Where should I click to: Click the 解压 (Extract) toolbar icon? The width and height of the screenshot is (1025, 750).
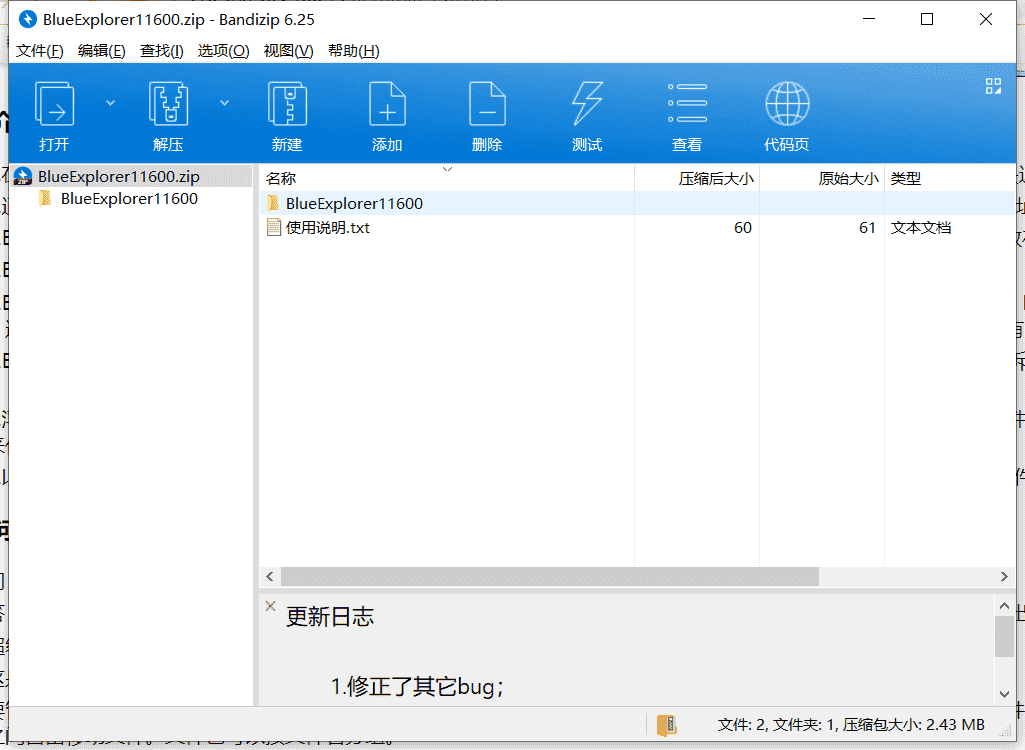[169, 104]
